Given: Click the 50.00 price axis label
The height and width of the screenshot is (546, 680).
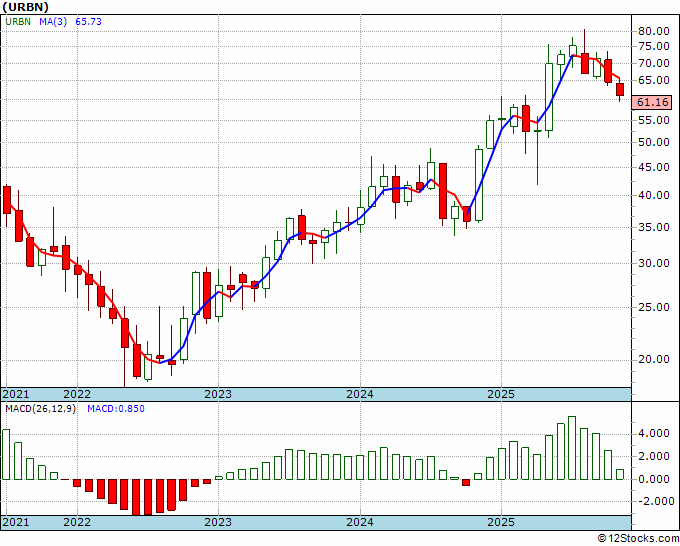Looking at the screenshot, I should tap(654, 142).
